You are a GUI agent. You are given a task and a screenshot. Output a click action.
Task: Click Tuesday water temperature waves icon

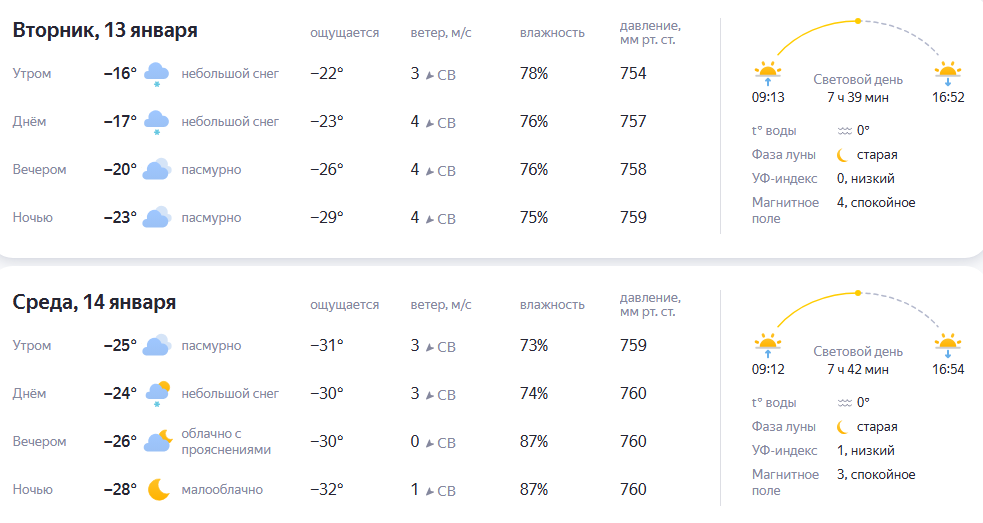point(844,131)
